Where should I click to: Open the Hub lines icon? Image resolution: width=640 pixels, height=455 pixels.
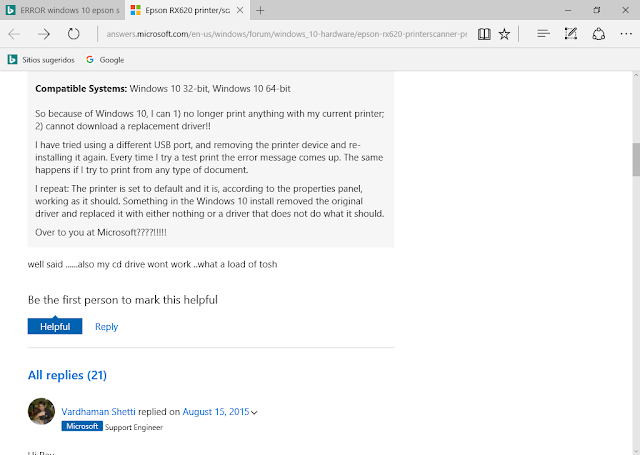pyautogui.click(x=543, y=34)
